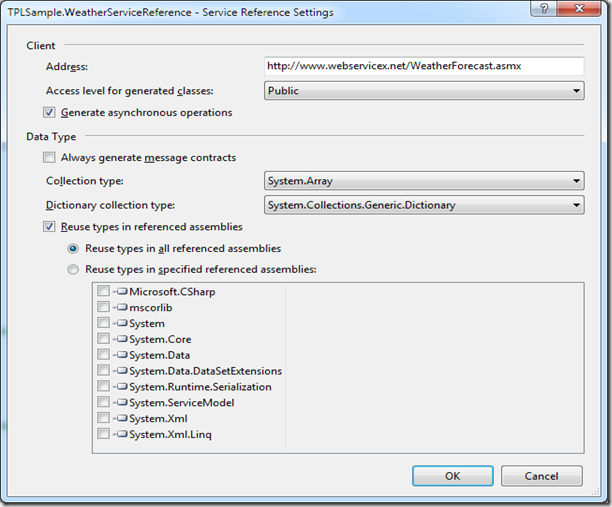Click the Address text field
Screen dimensions: 612x507
click(424, 66)
